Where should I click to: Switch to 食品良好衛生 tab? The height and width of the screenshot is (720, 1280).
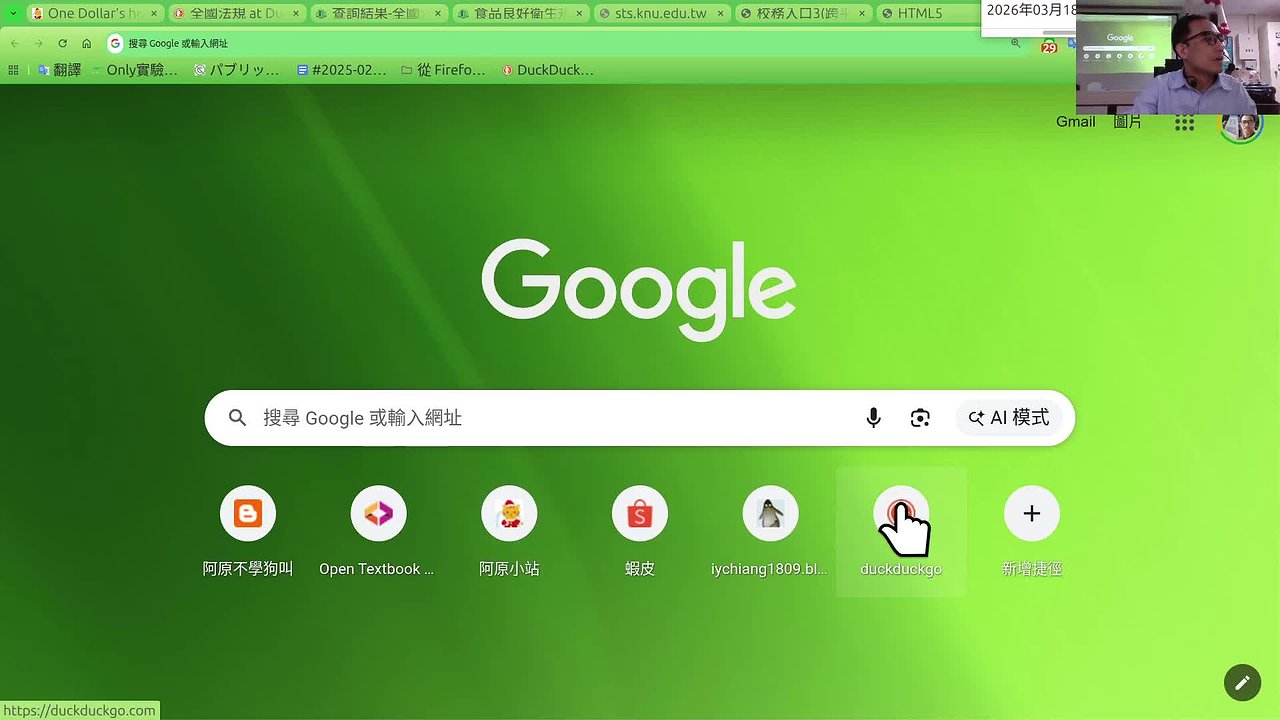point(518,14)
